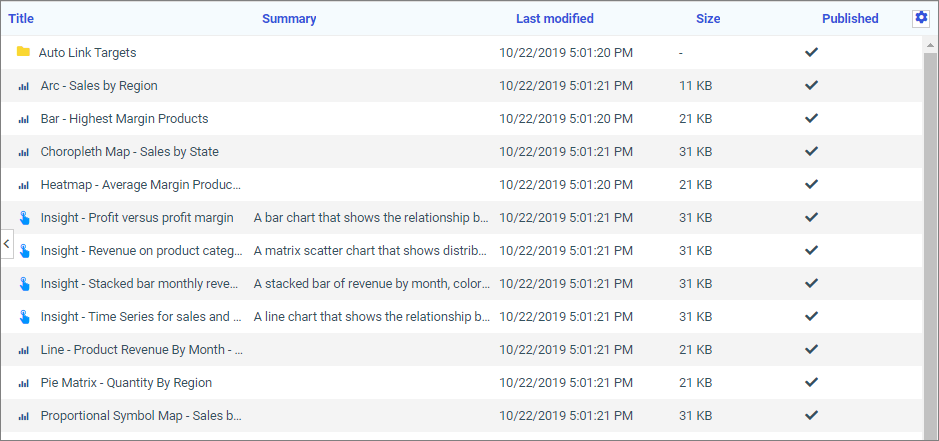Screen dimensions: 939x441
Task: Click chart icon beside Arc - Sales by Region
Action: coord(24,86)
